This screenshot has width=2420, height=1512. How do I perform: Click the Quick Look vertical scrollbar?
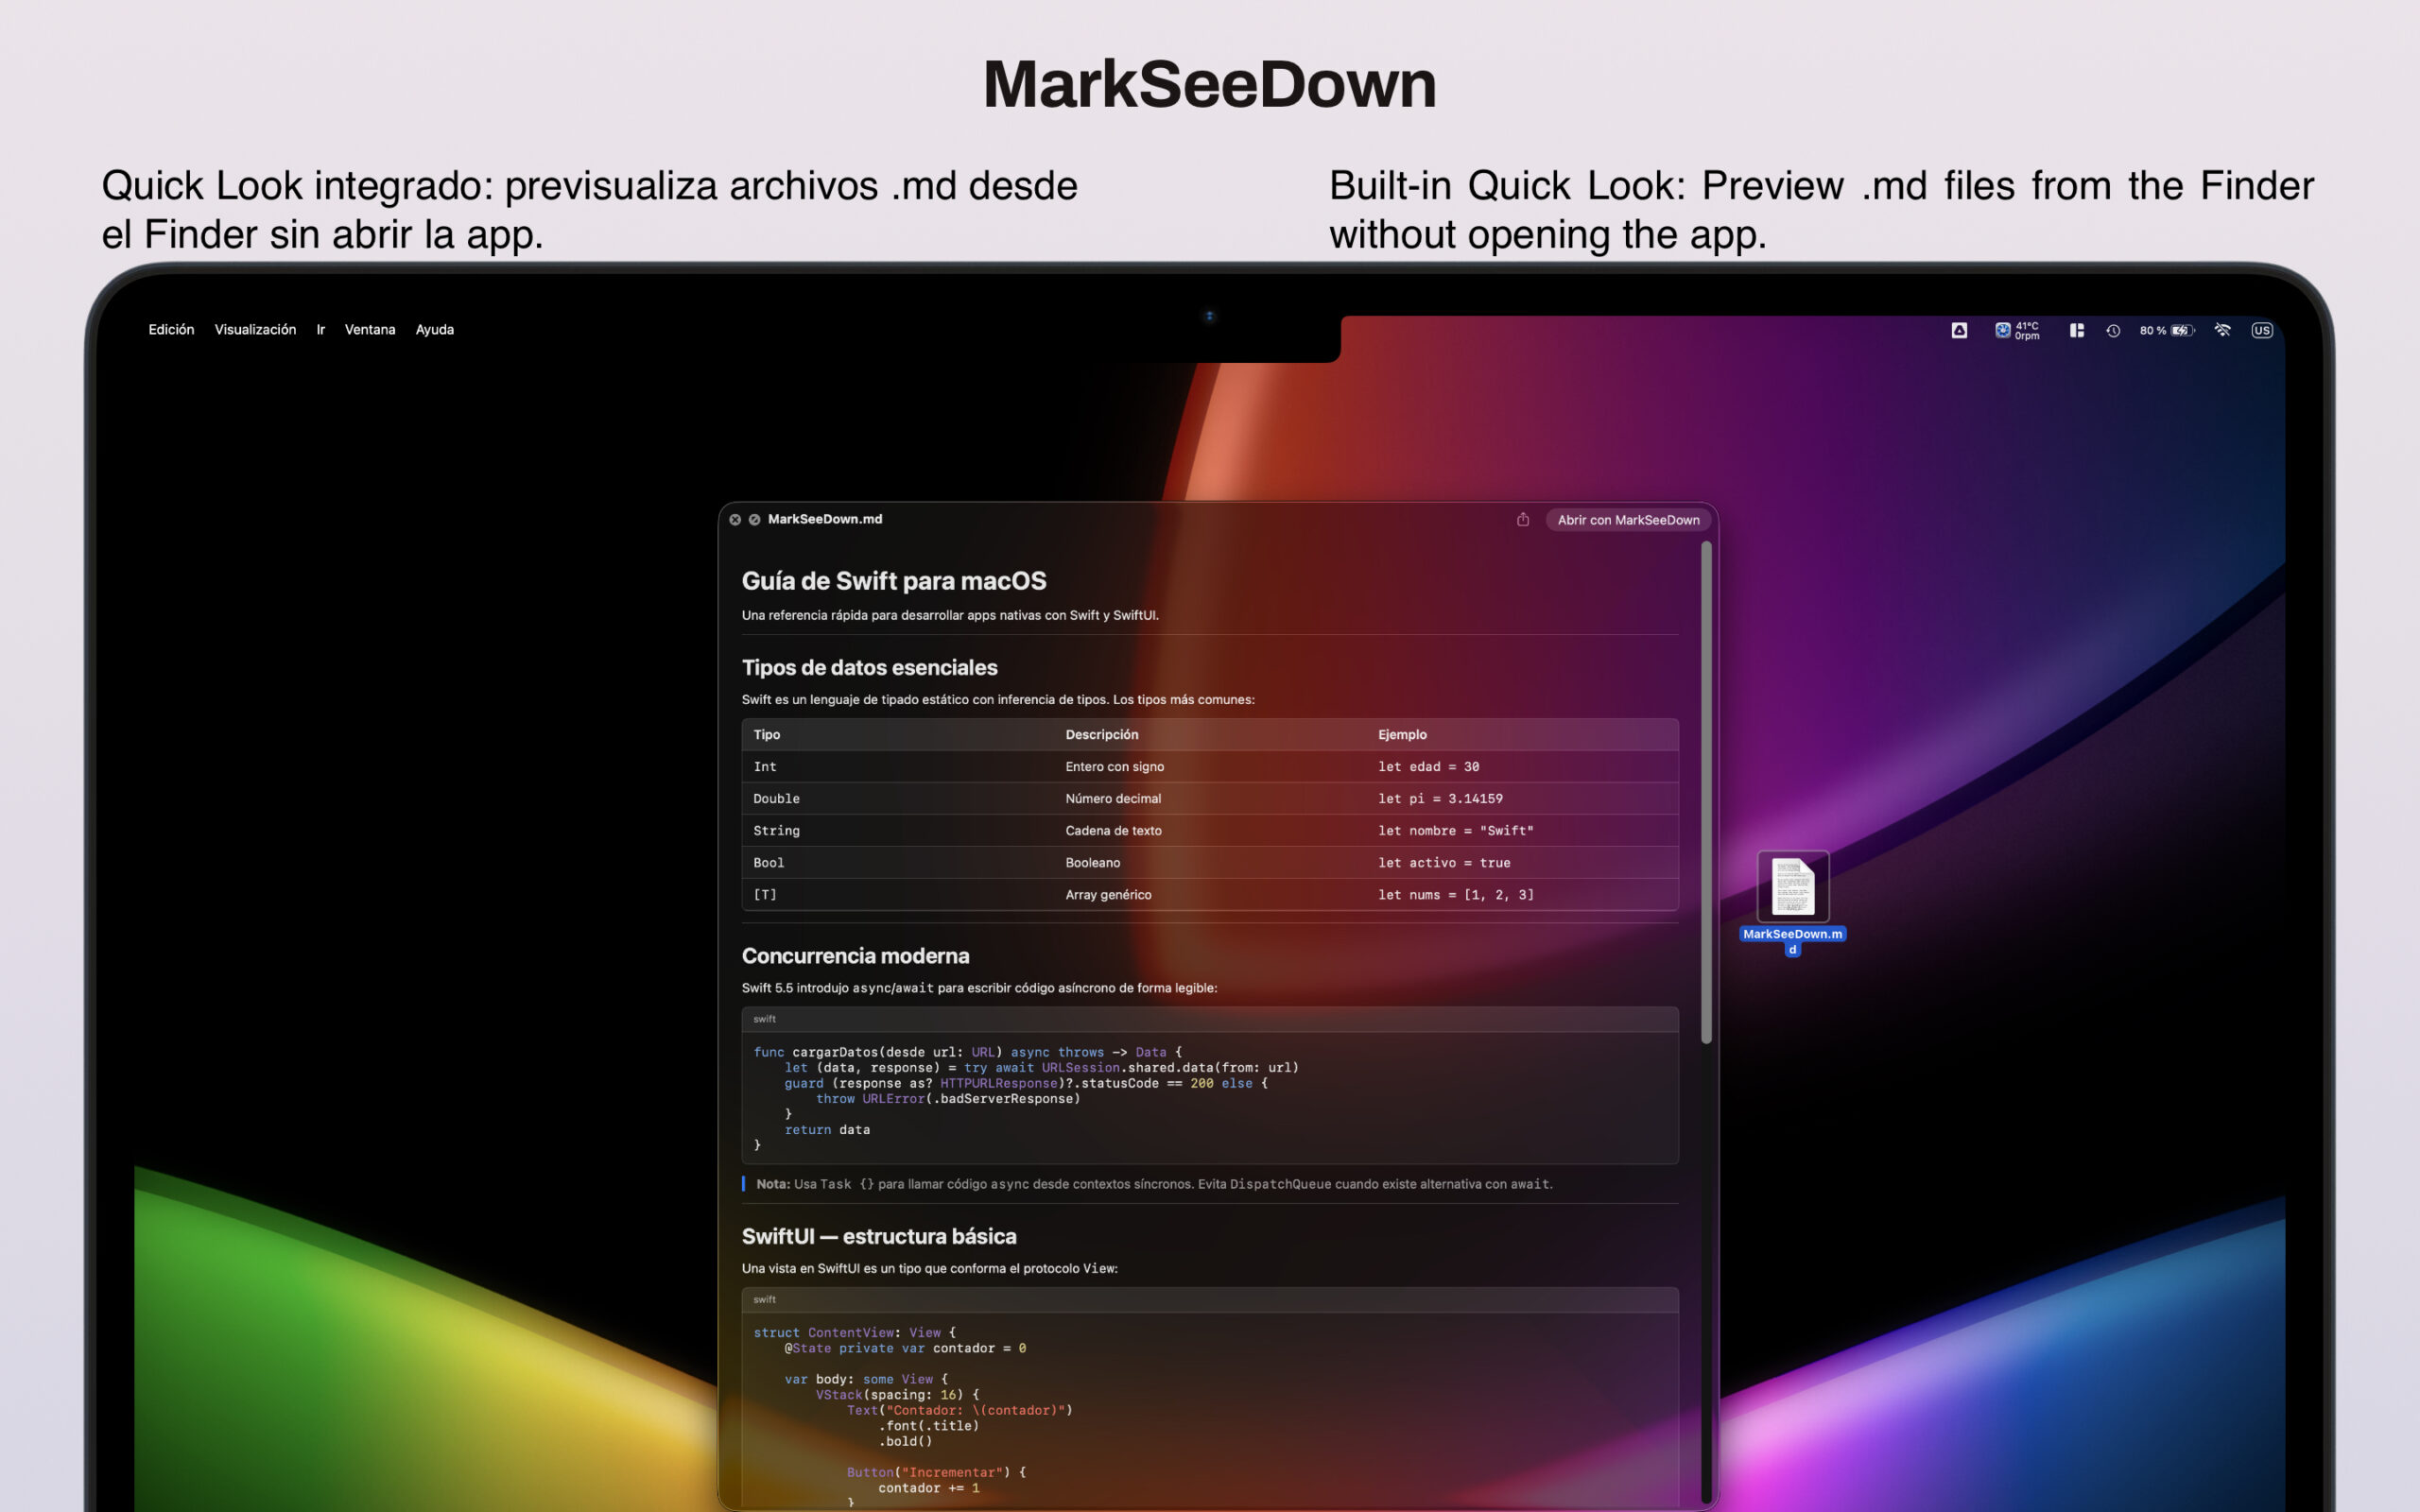(x=1706, y=792)
